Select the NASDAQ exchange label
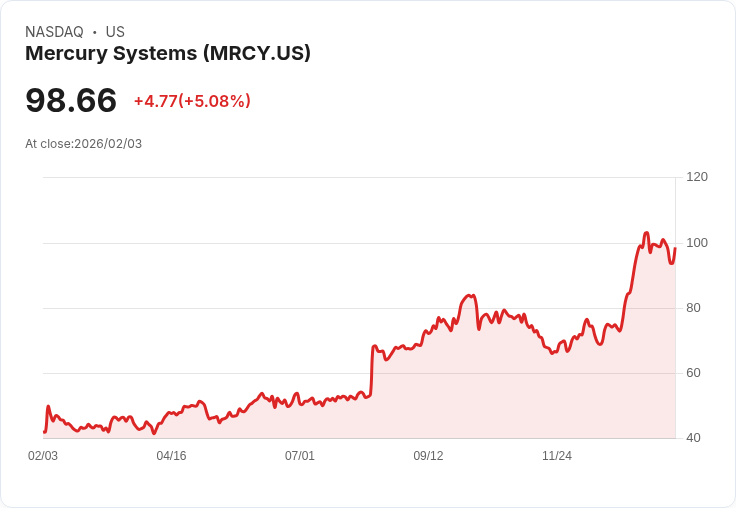Screen dimensions: 736x508 pyautogui.click(x=54, y=32)
